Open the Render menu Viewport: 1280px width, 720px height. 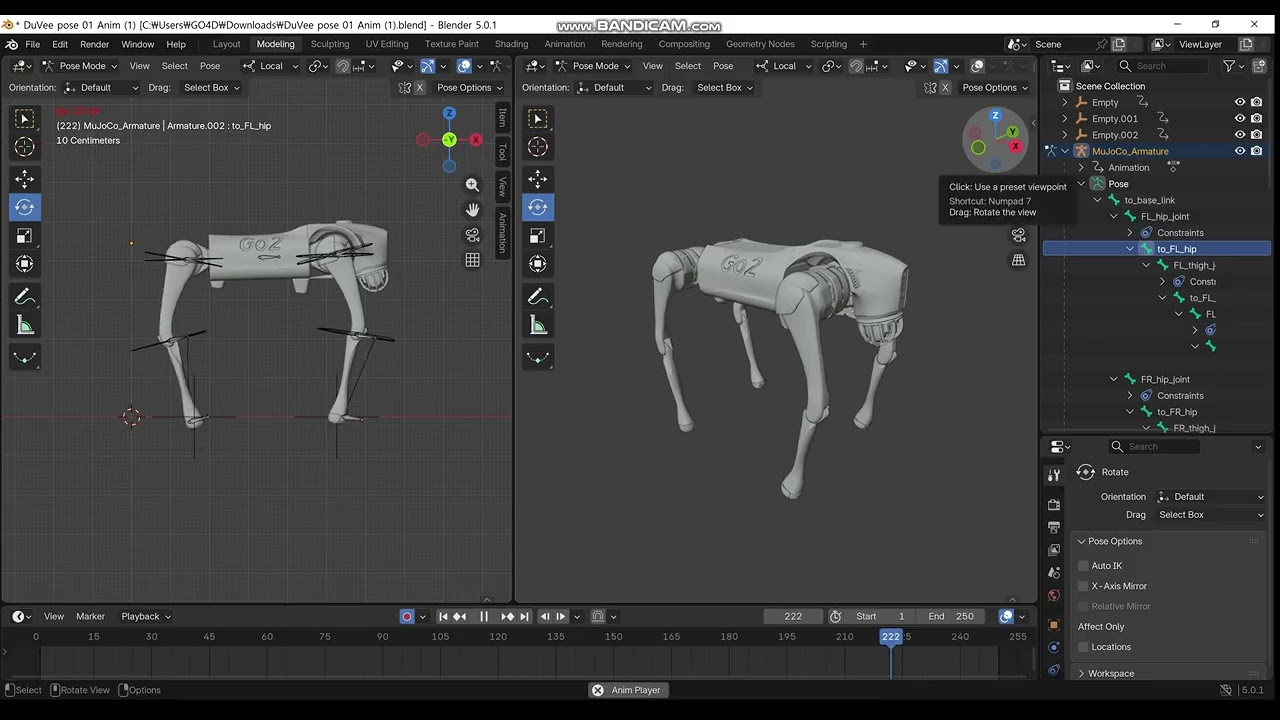pos(94,44)
